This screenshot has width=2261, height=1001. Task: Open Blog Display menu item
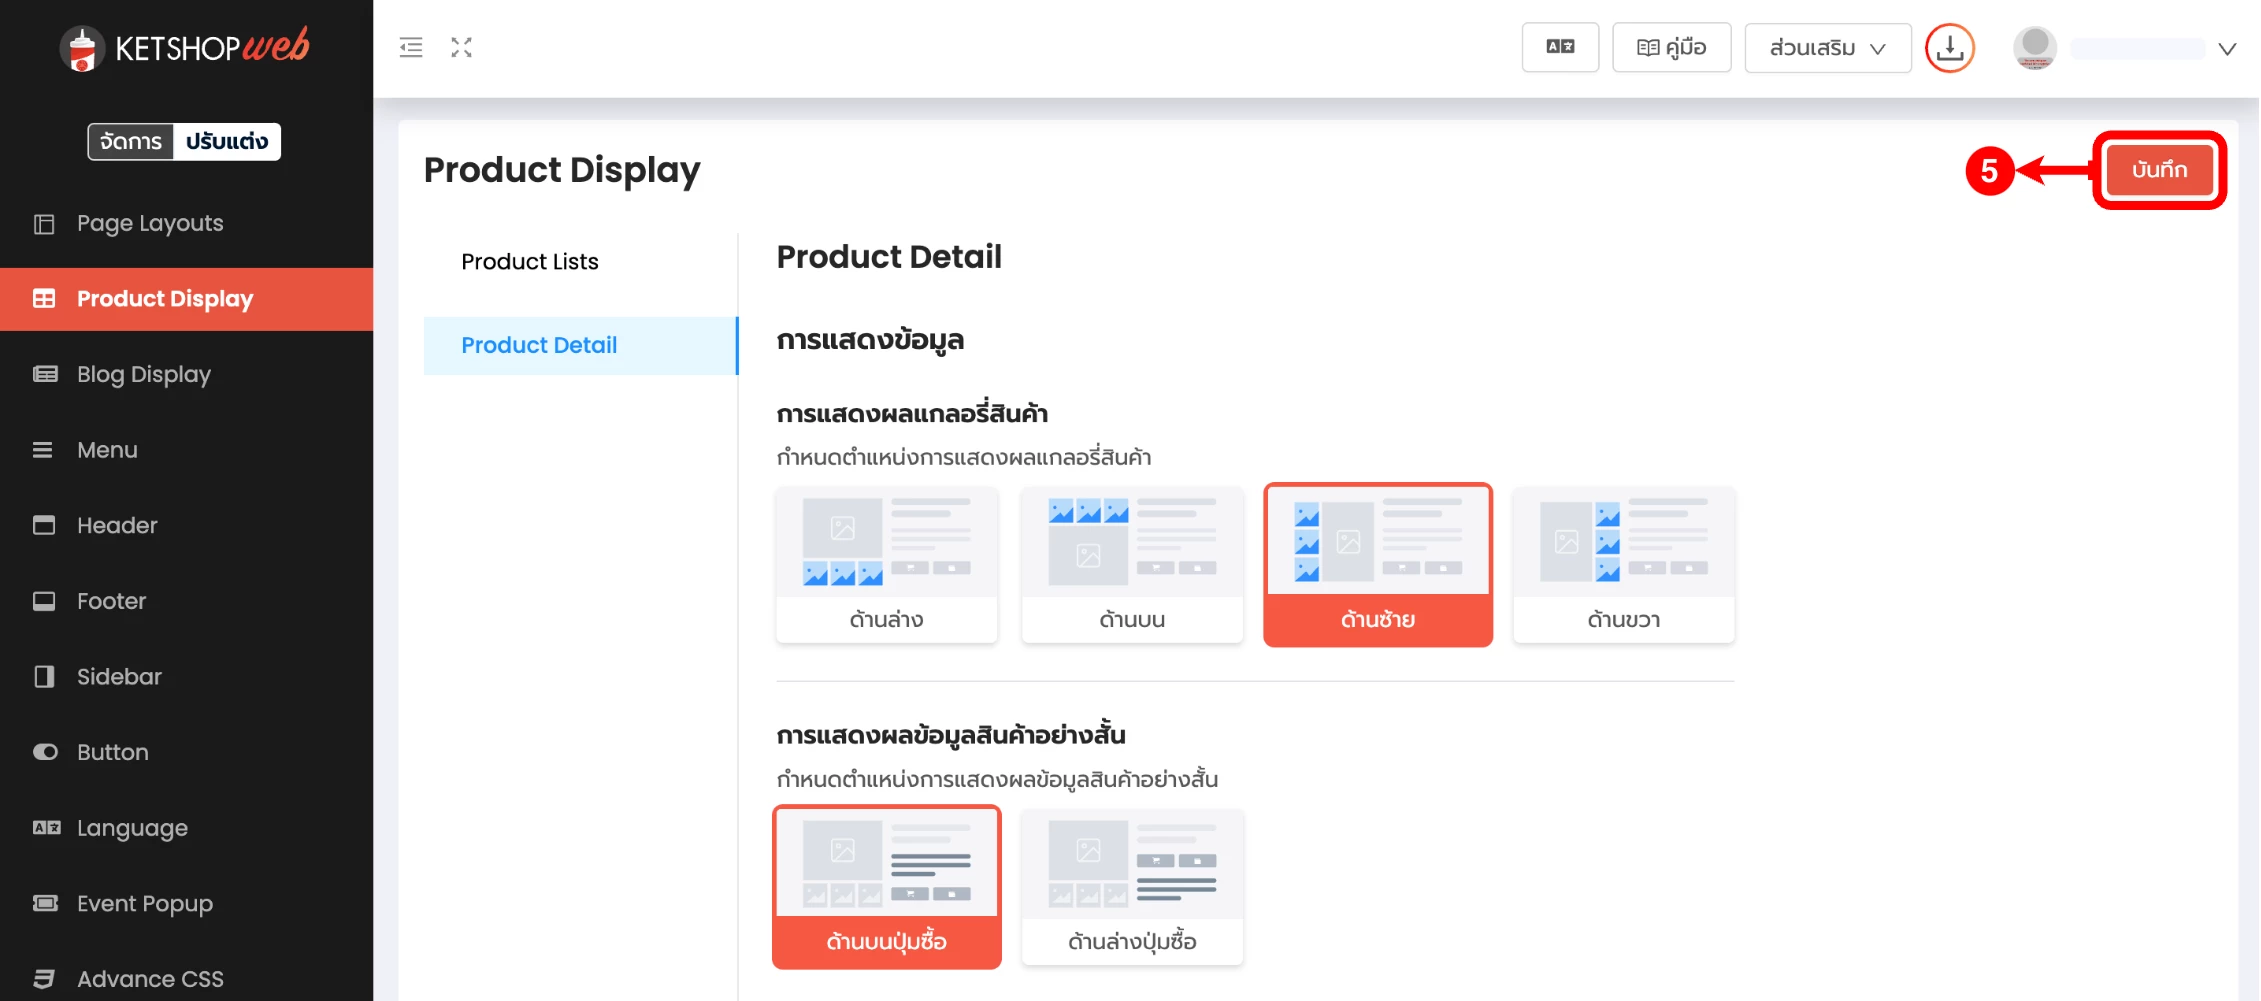click(x=144, y=374)
